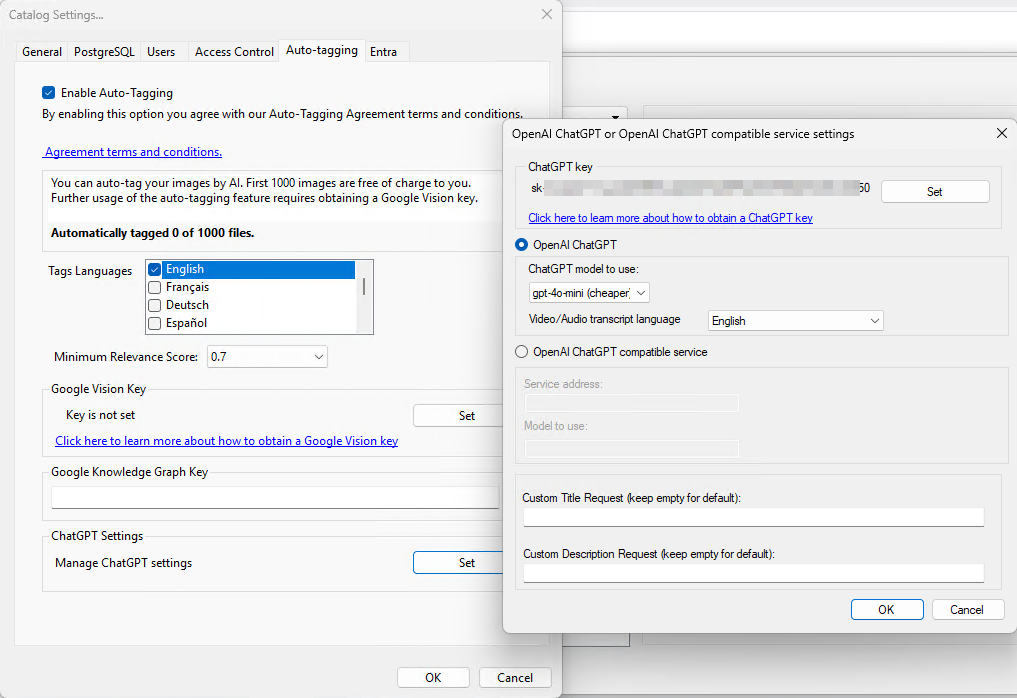The height and width of the screenshot is (698, 1017).
Task: Uncheck Enable Auto-Tagging checkbox
Action: (49, 93)
